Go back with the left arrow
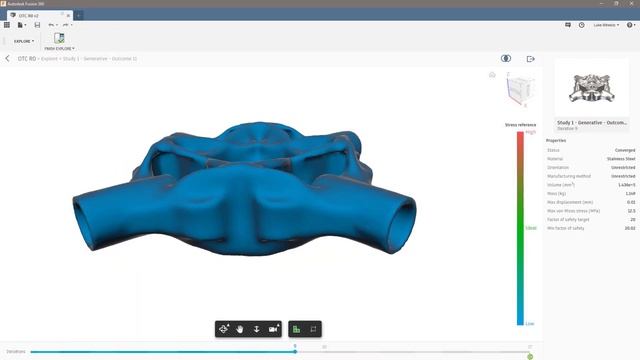 pos(7,59)
